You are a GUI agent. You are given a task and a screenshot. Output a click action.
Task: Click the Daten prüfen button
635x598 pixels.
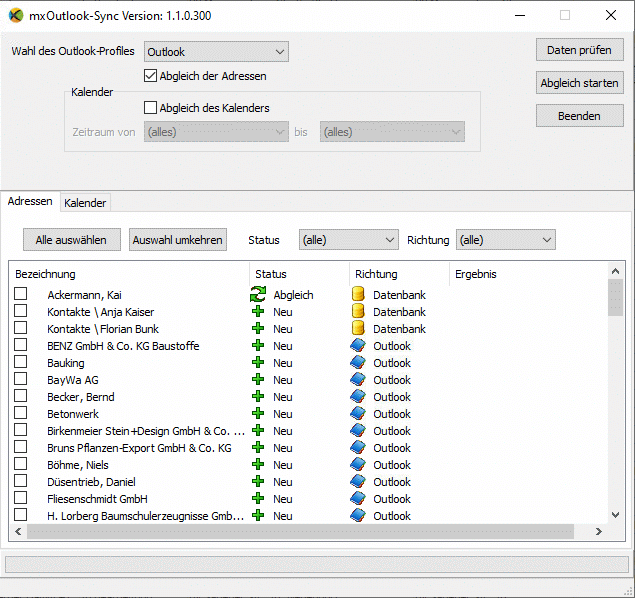[x=580, y=50]
